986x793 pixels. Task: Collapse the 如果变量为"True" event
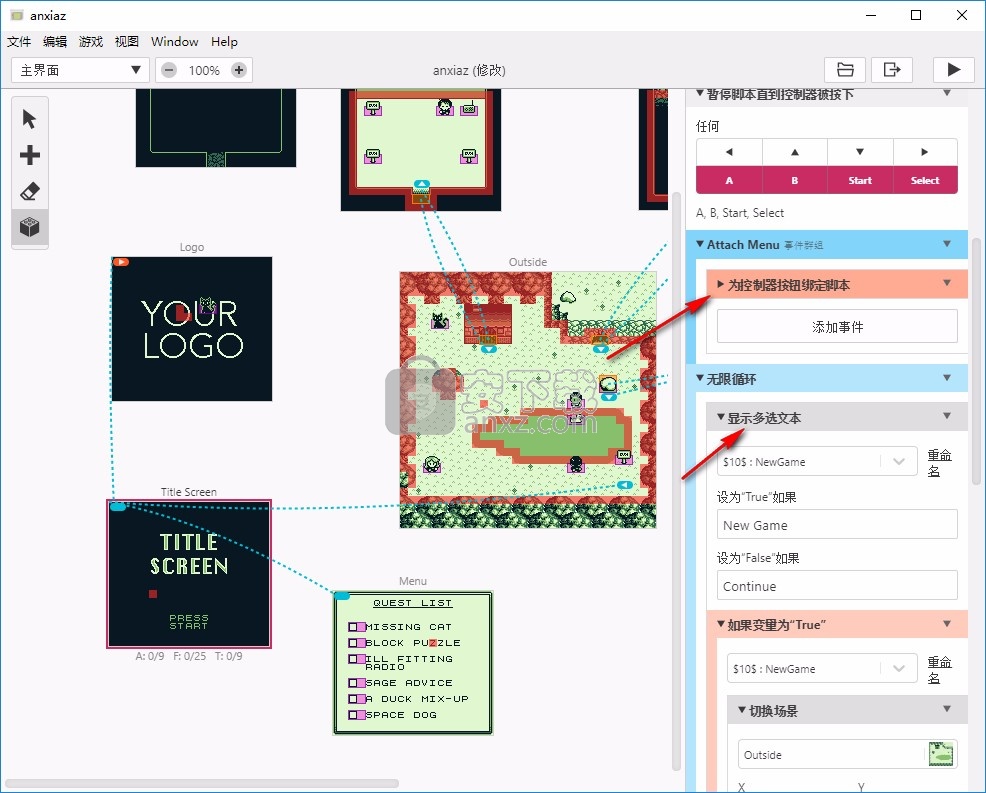[721, 624]
